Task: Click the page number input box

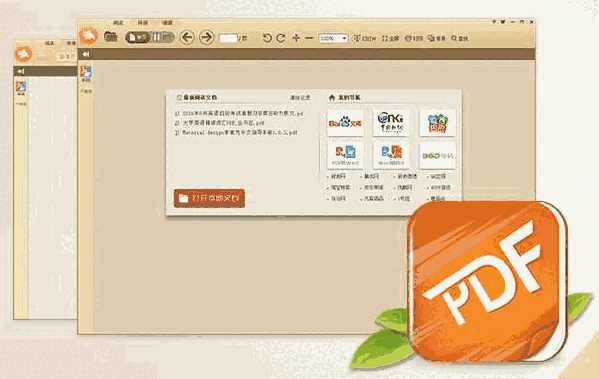Action: [228, 38]
